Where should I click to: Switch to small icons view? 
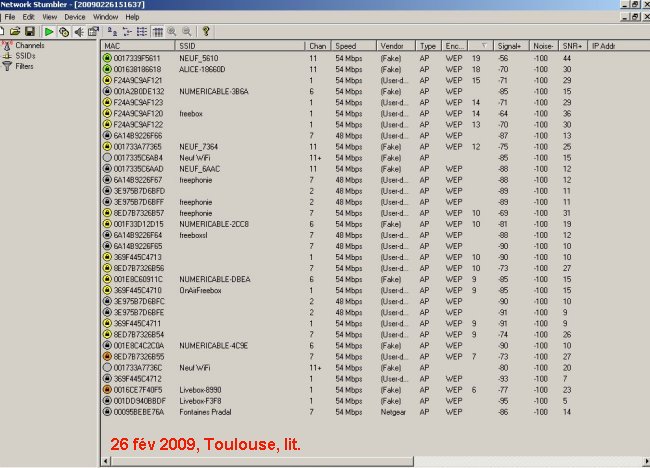pos(127,32)
